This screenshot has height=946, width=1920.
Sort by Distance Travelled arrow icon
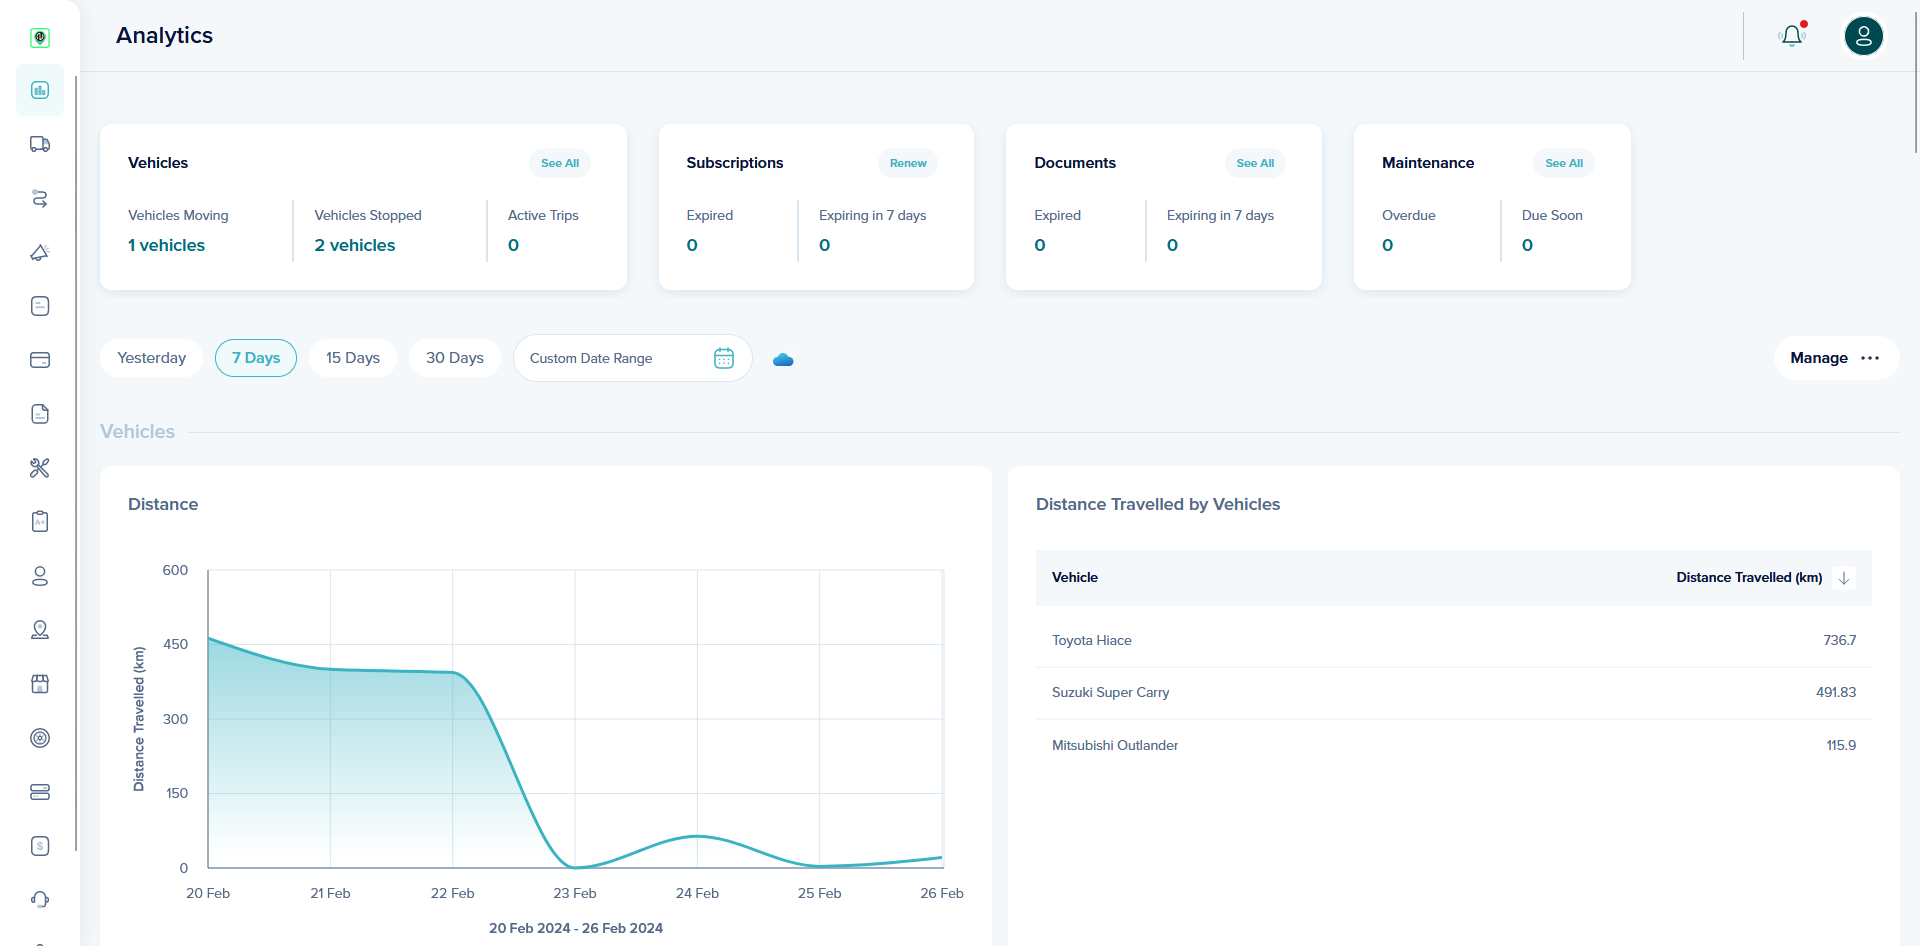[1844, 578]
